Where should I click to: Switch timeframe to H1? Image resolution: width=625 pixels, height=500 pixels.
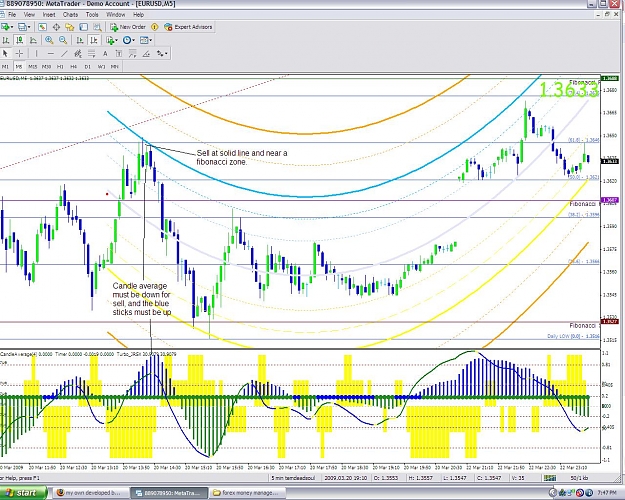point(60,67)
